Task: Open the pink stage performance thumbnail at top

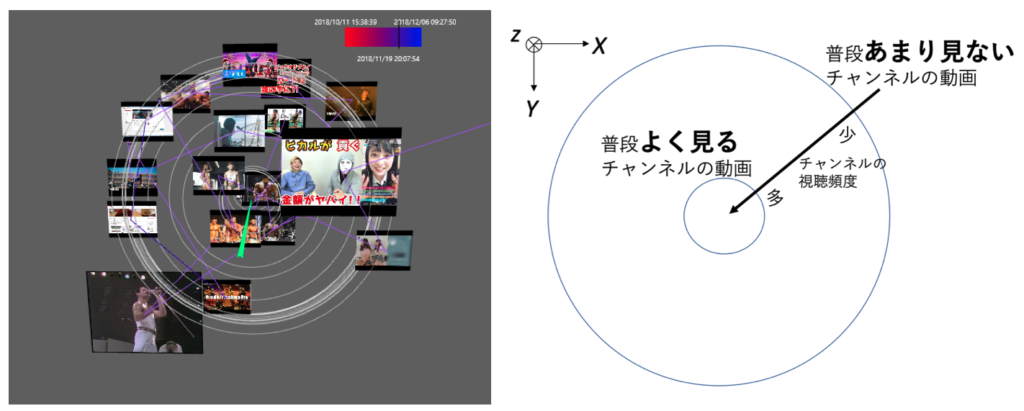Action: (x=249, y=63)
